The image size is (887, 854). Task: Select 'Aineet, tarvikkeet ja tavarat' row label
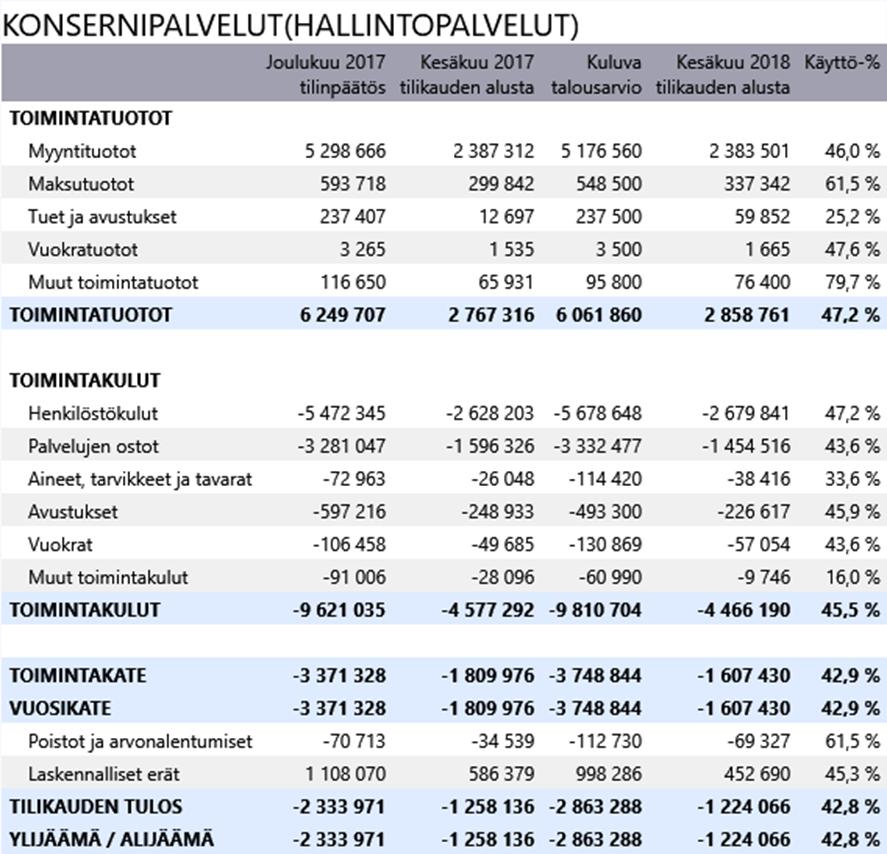pyautogui.click(x=140, y=479)
